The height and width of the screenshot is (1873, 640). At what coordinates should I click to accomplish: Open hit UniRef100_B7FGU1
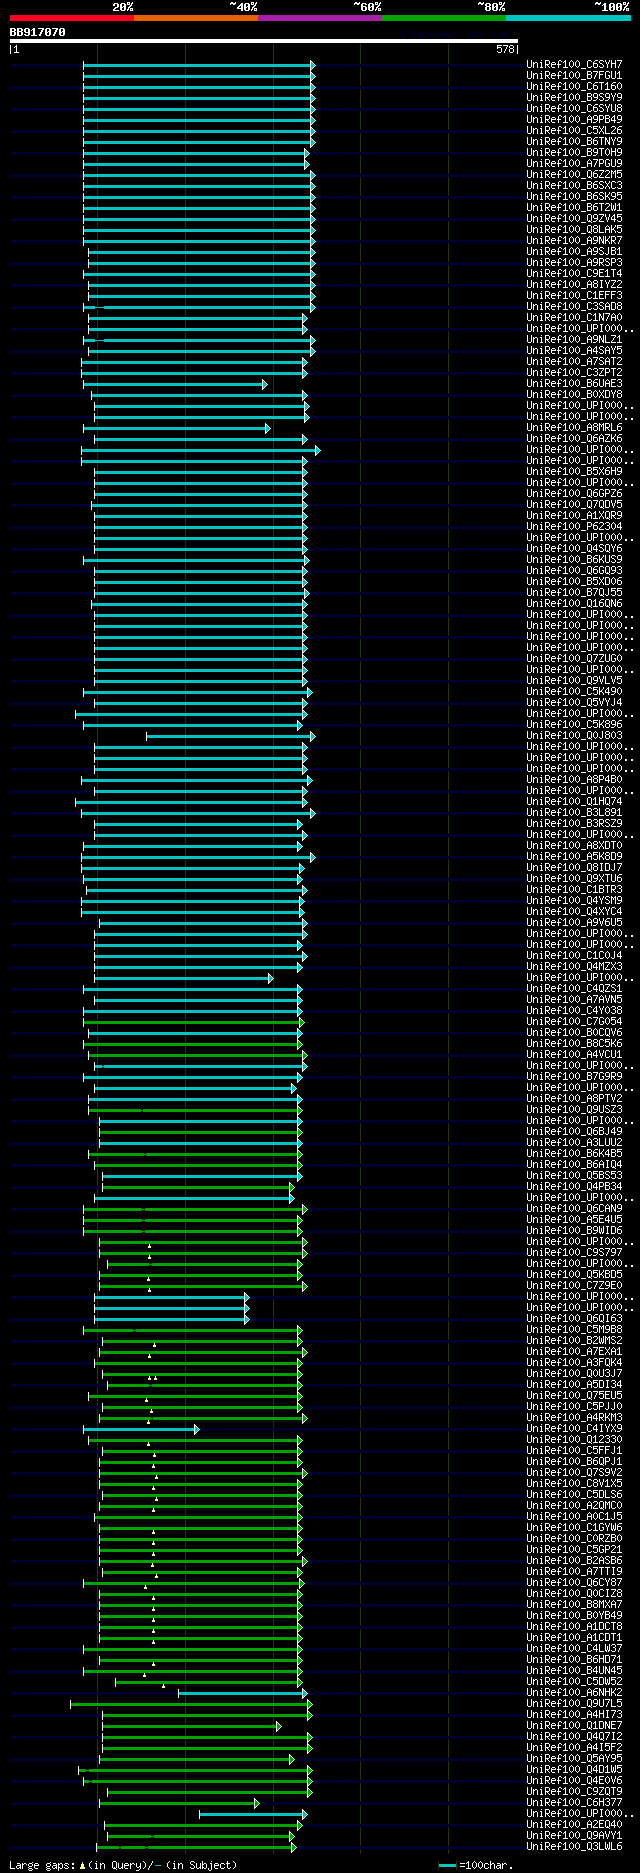[x=574, y=76]
